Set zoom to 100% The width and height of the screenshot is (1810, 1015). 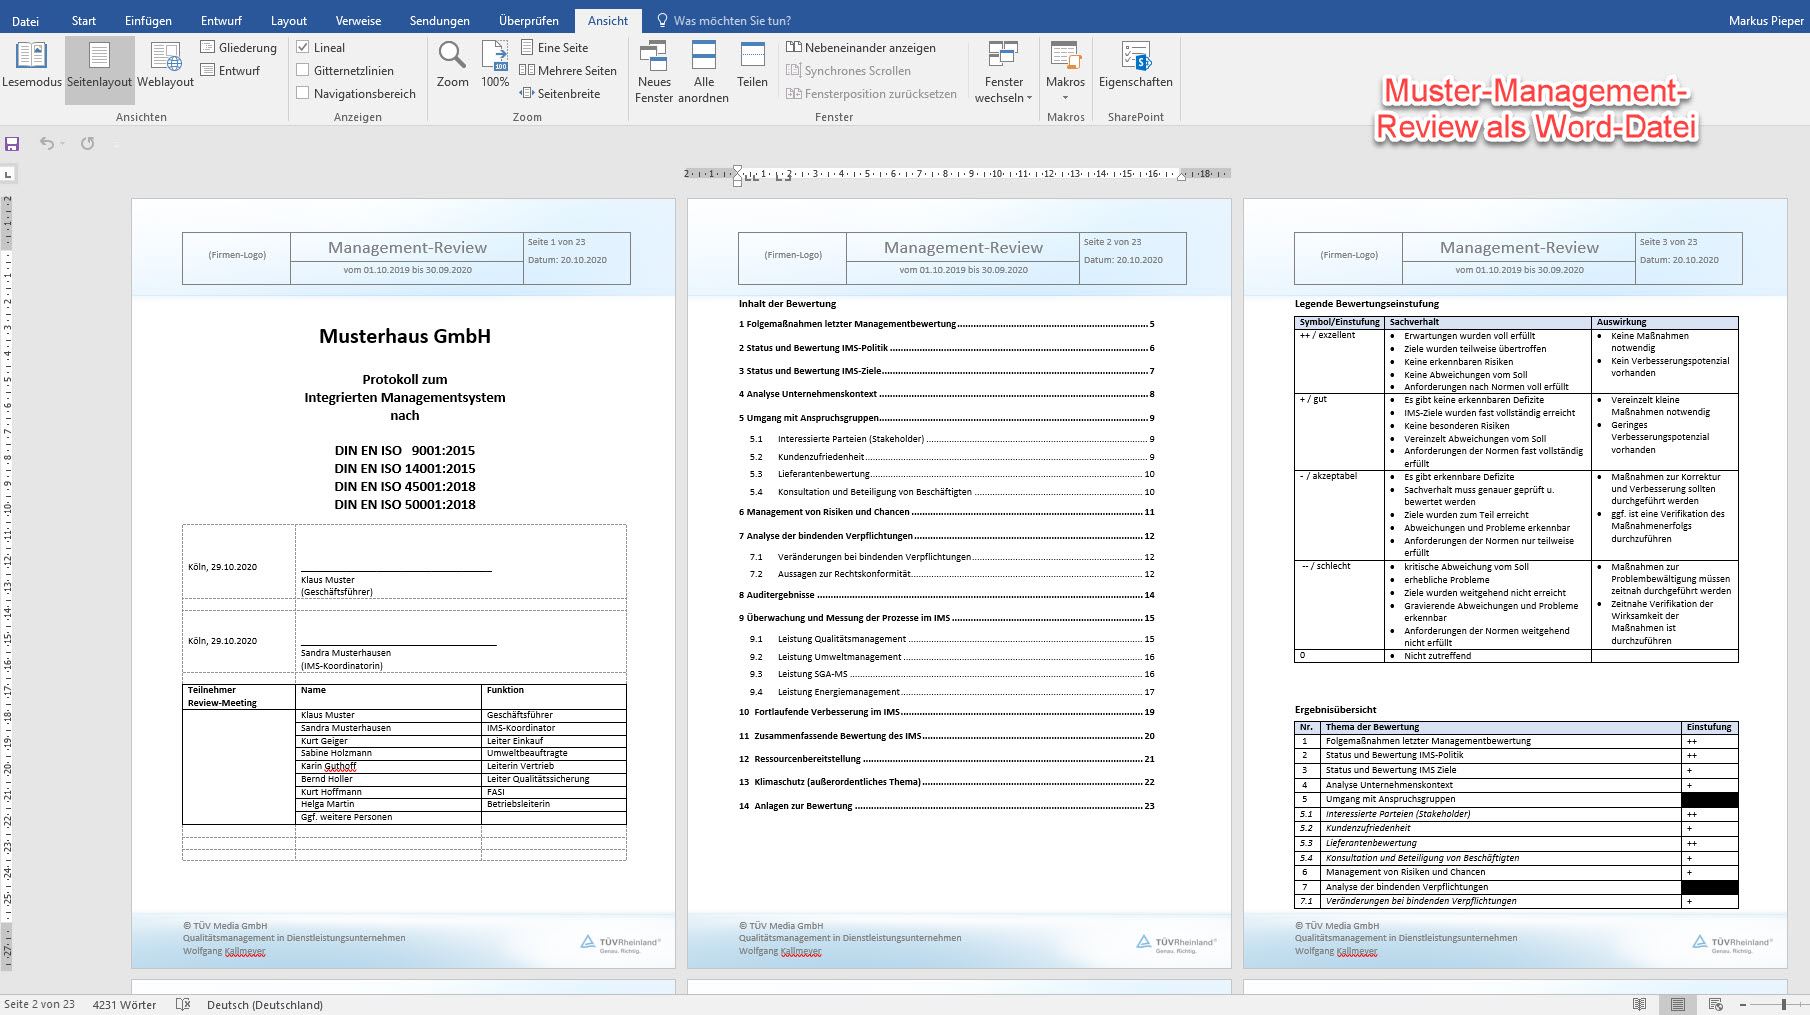tap(495, 65)
